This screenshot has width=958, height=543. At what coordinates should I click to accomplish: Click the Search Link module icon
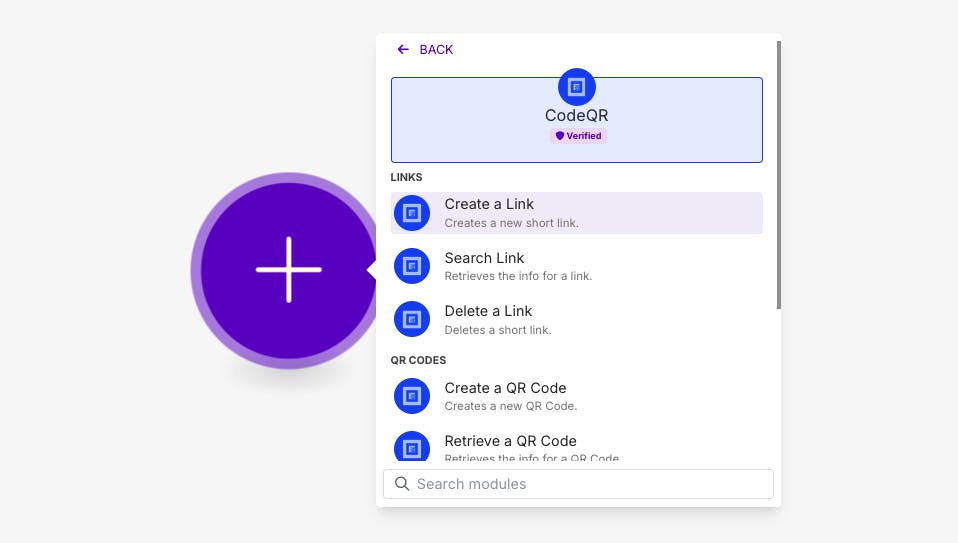[x=412, y=266]
